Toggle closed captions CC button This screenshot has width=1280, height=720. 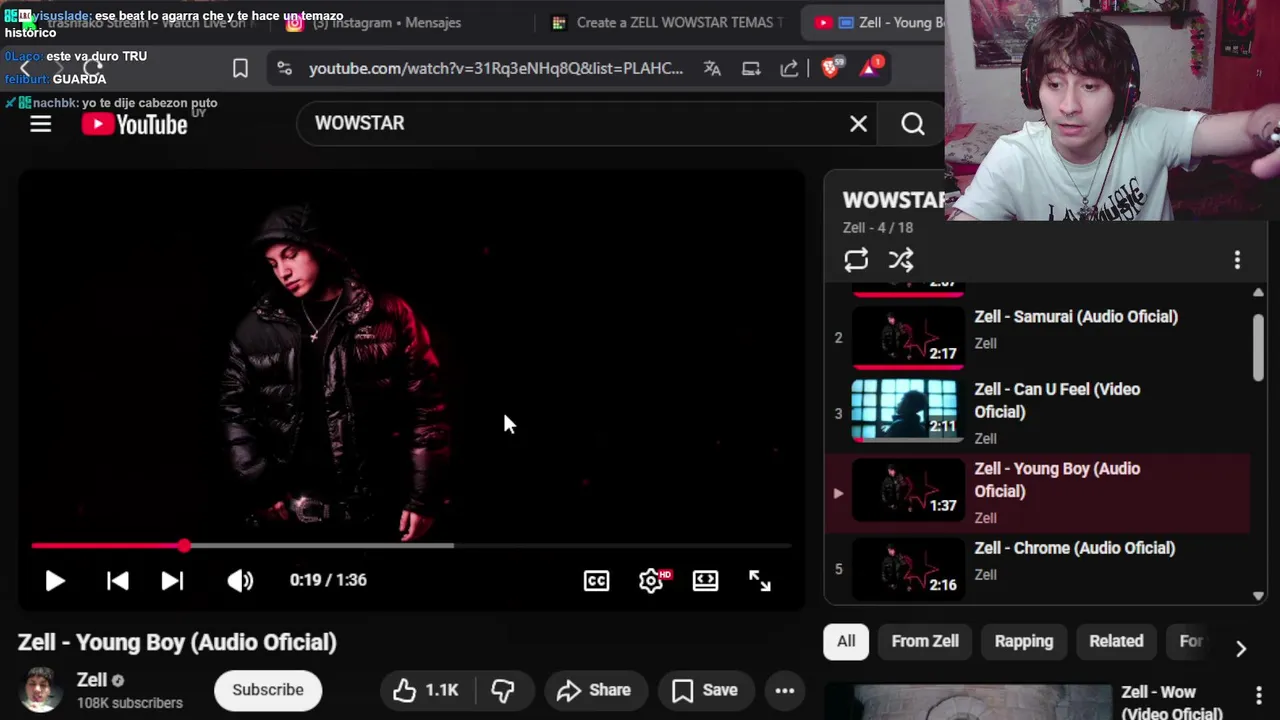click(x=596, y=580)
